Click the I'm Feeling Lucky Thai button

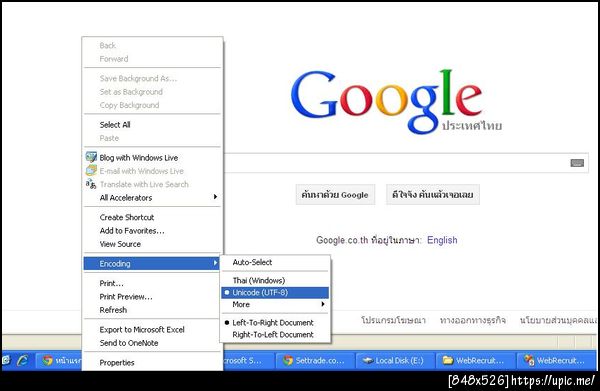pyautogui.click(x=432, y=195)
